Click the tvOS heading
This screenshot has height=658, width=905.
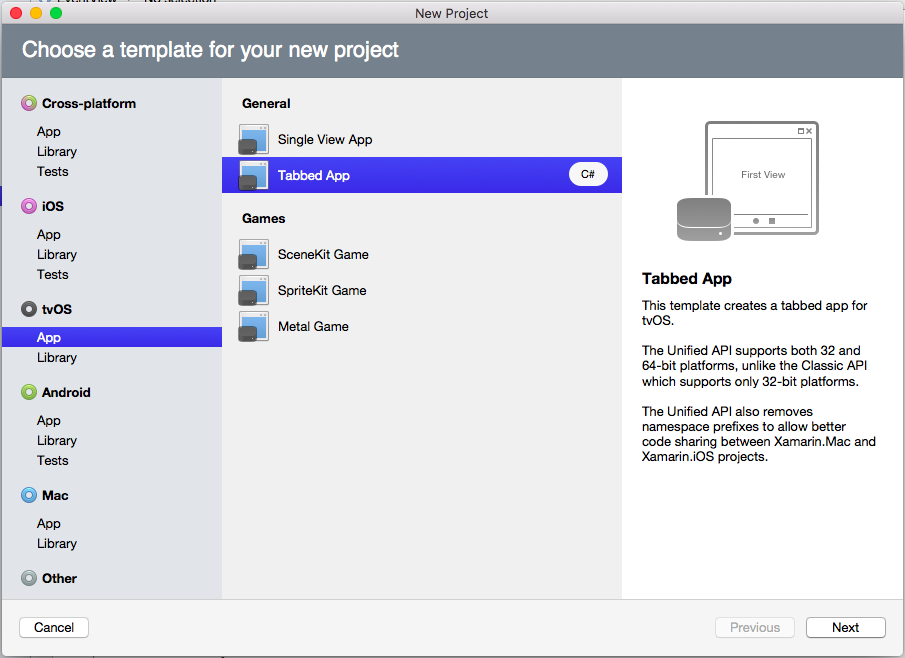click(57, 309)
